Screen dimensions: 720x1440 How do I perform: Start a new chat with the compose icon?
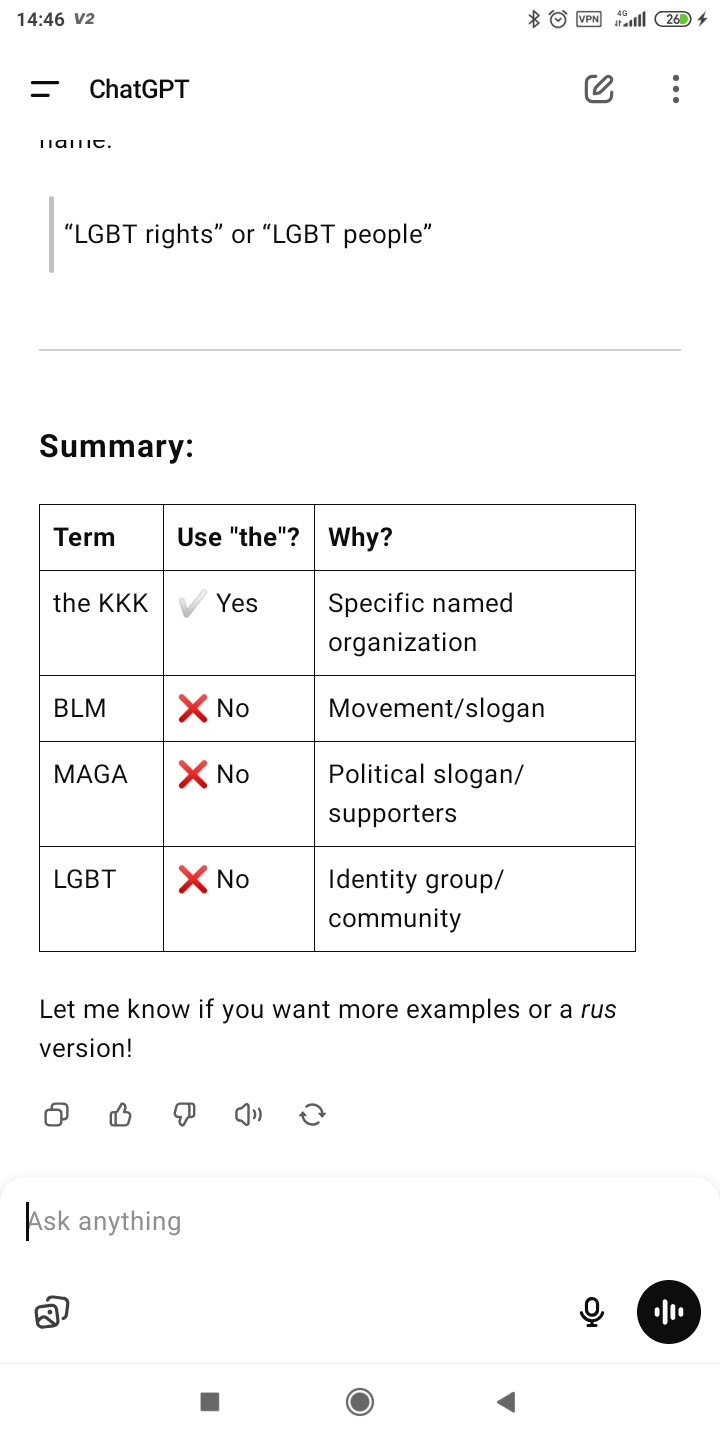tap(598, 89)
